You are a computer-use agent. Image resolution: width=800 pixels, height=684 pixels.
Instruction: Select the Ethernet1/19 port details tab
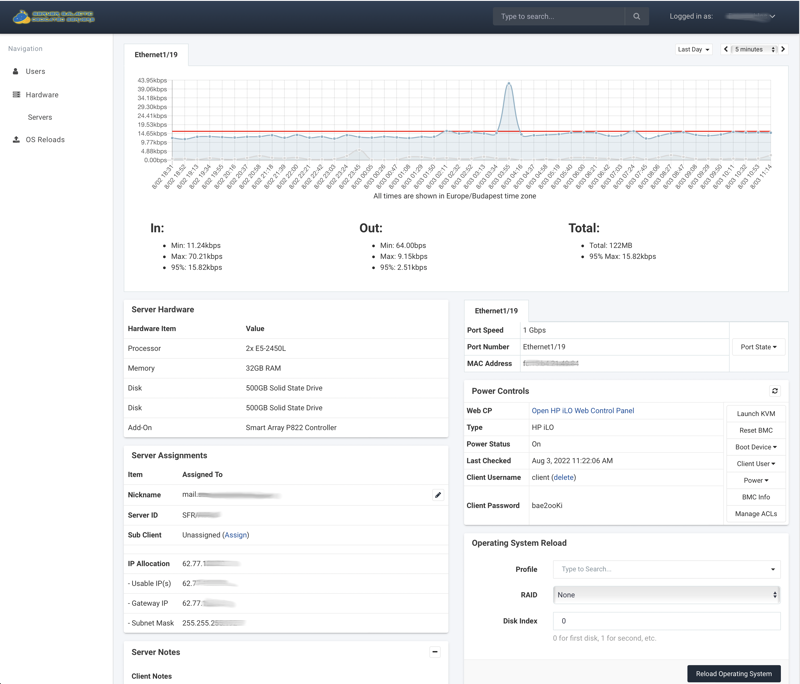coord(496,311)
